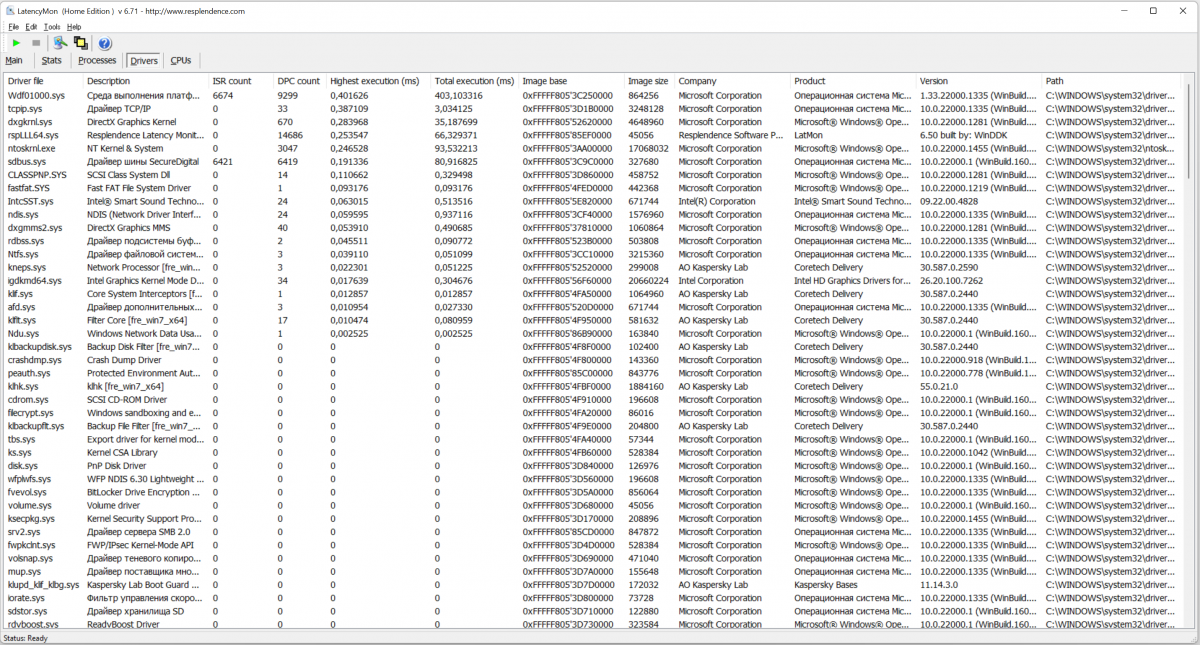1200x645 pixels.
Task: Select the peauth.sys driver row
Action: click(x=593, y=373)
